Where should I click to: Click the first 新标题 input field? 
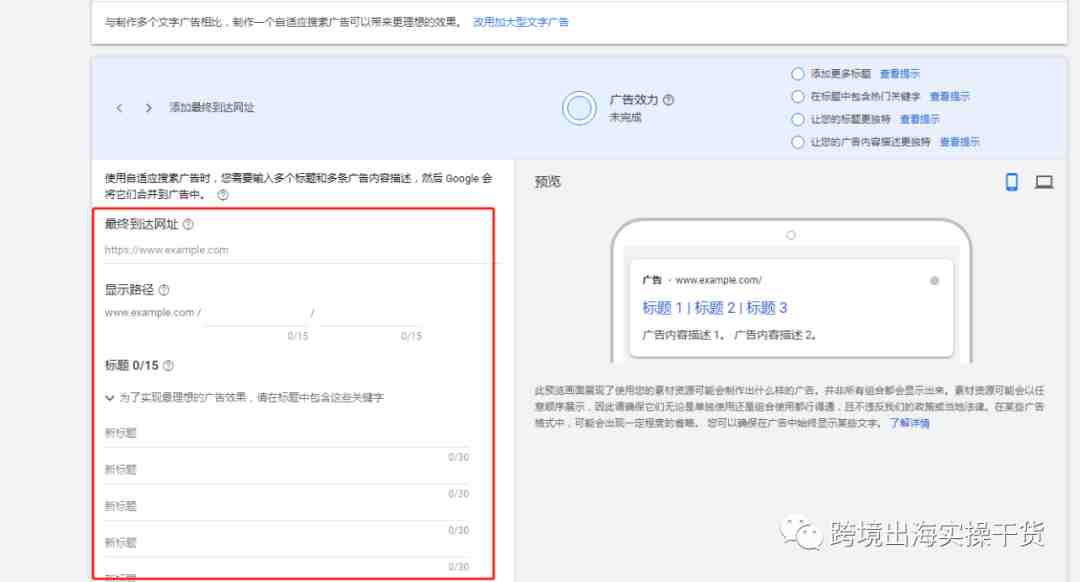[287, 433]
